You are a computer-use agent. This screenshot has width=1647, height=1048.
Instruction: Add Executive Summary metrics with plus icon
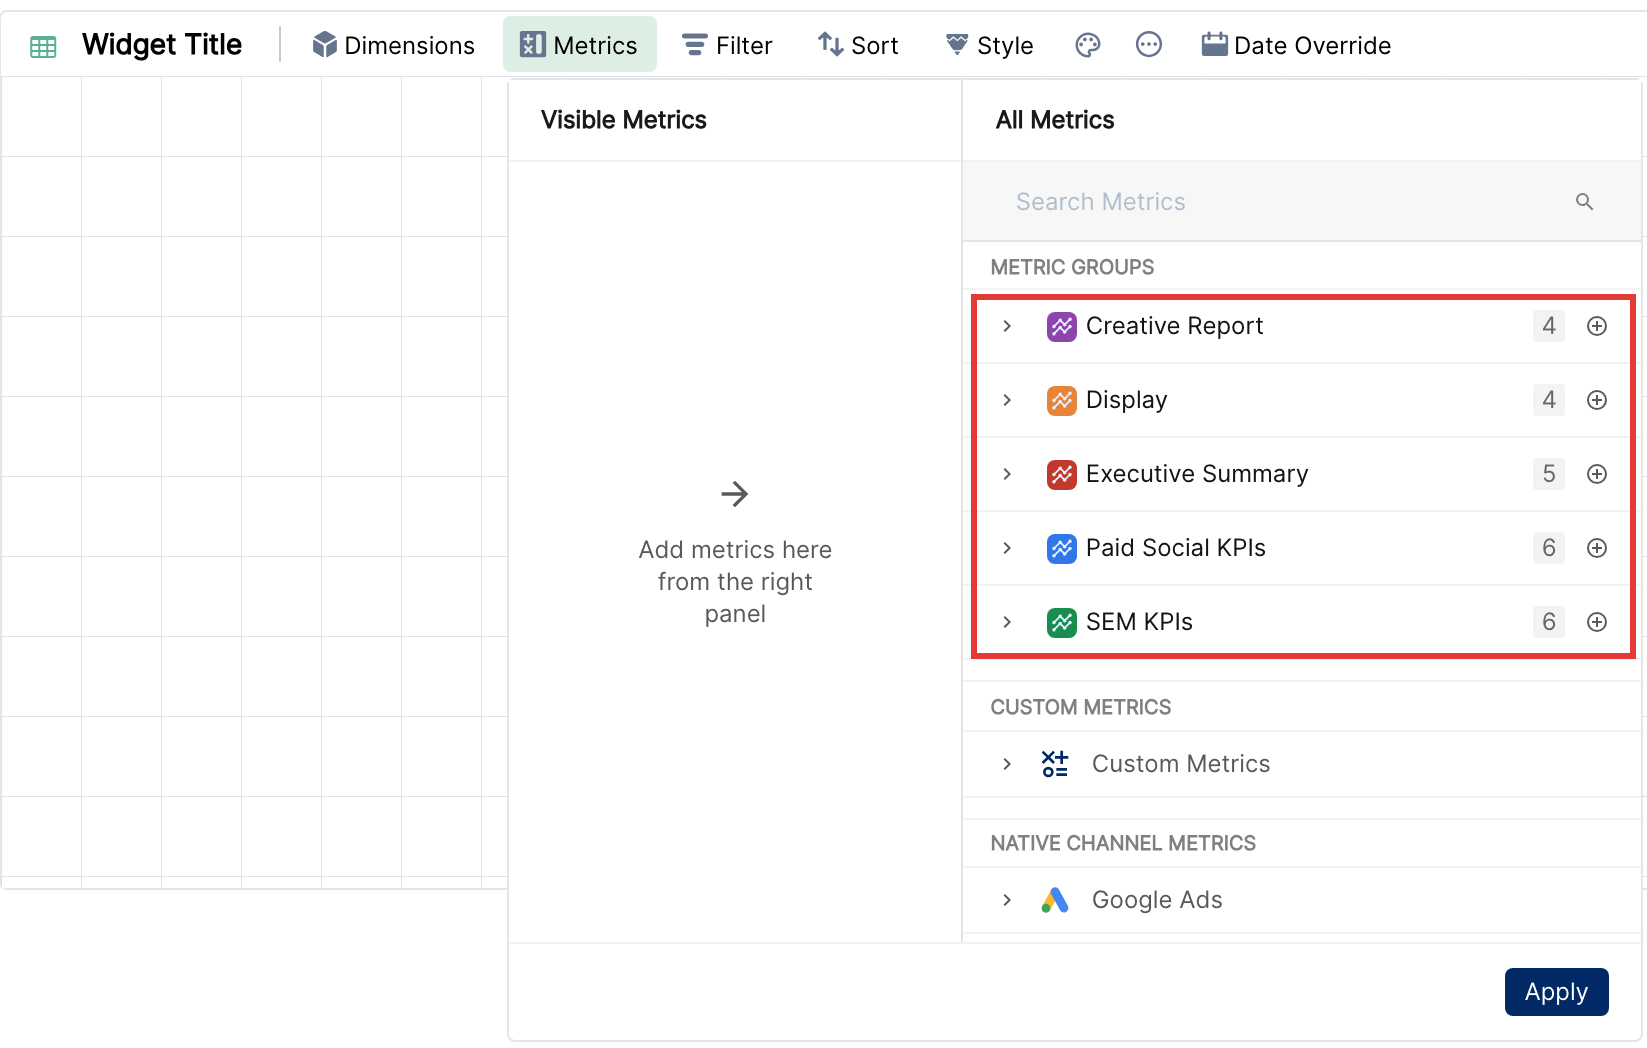pos(1597,474)
